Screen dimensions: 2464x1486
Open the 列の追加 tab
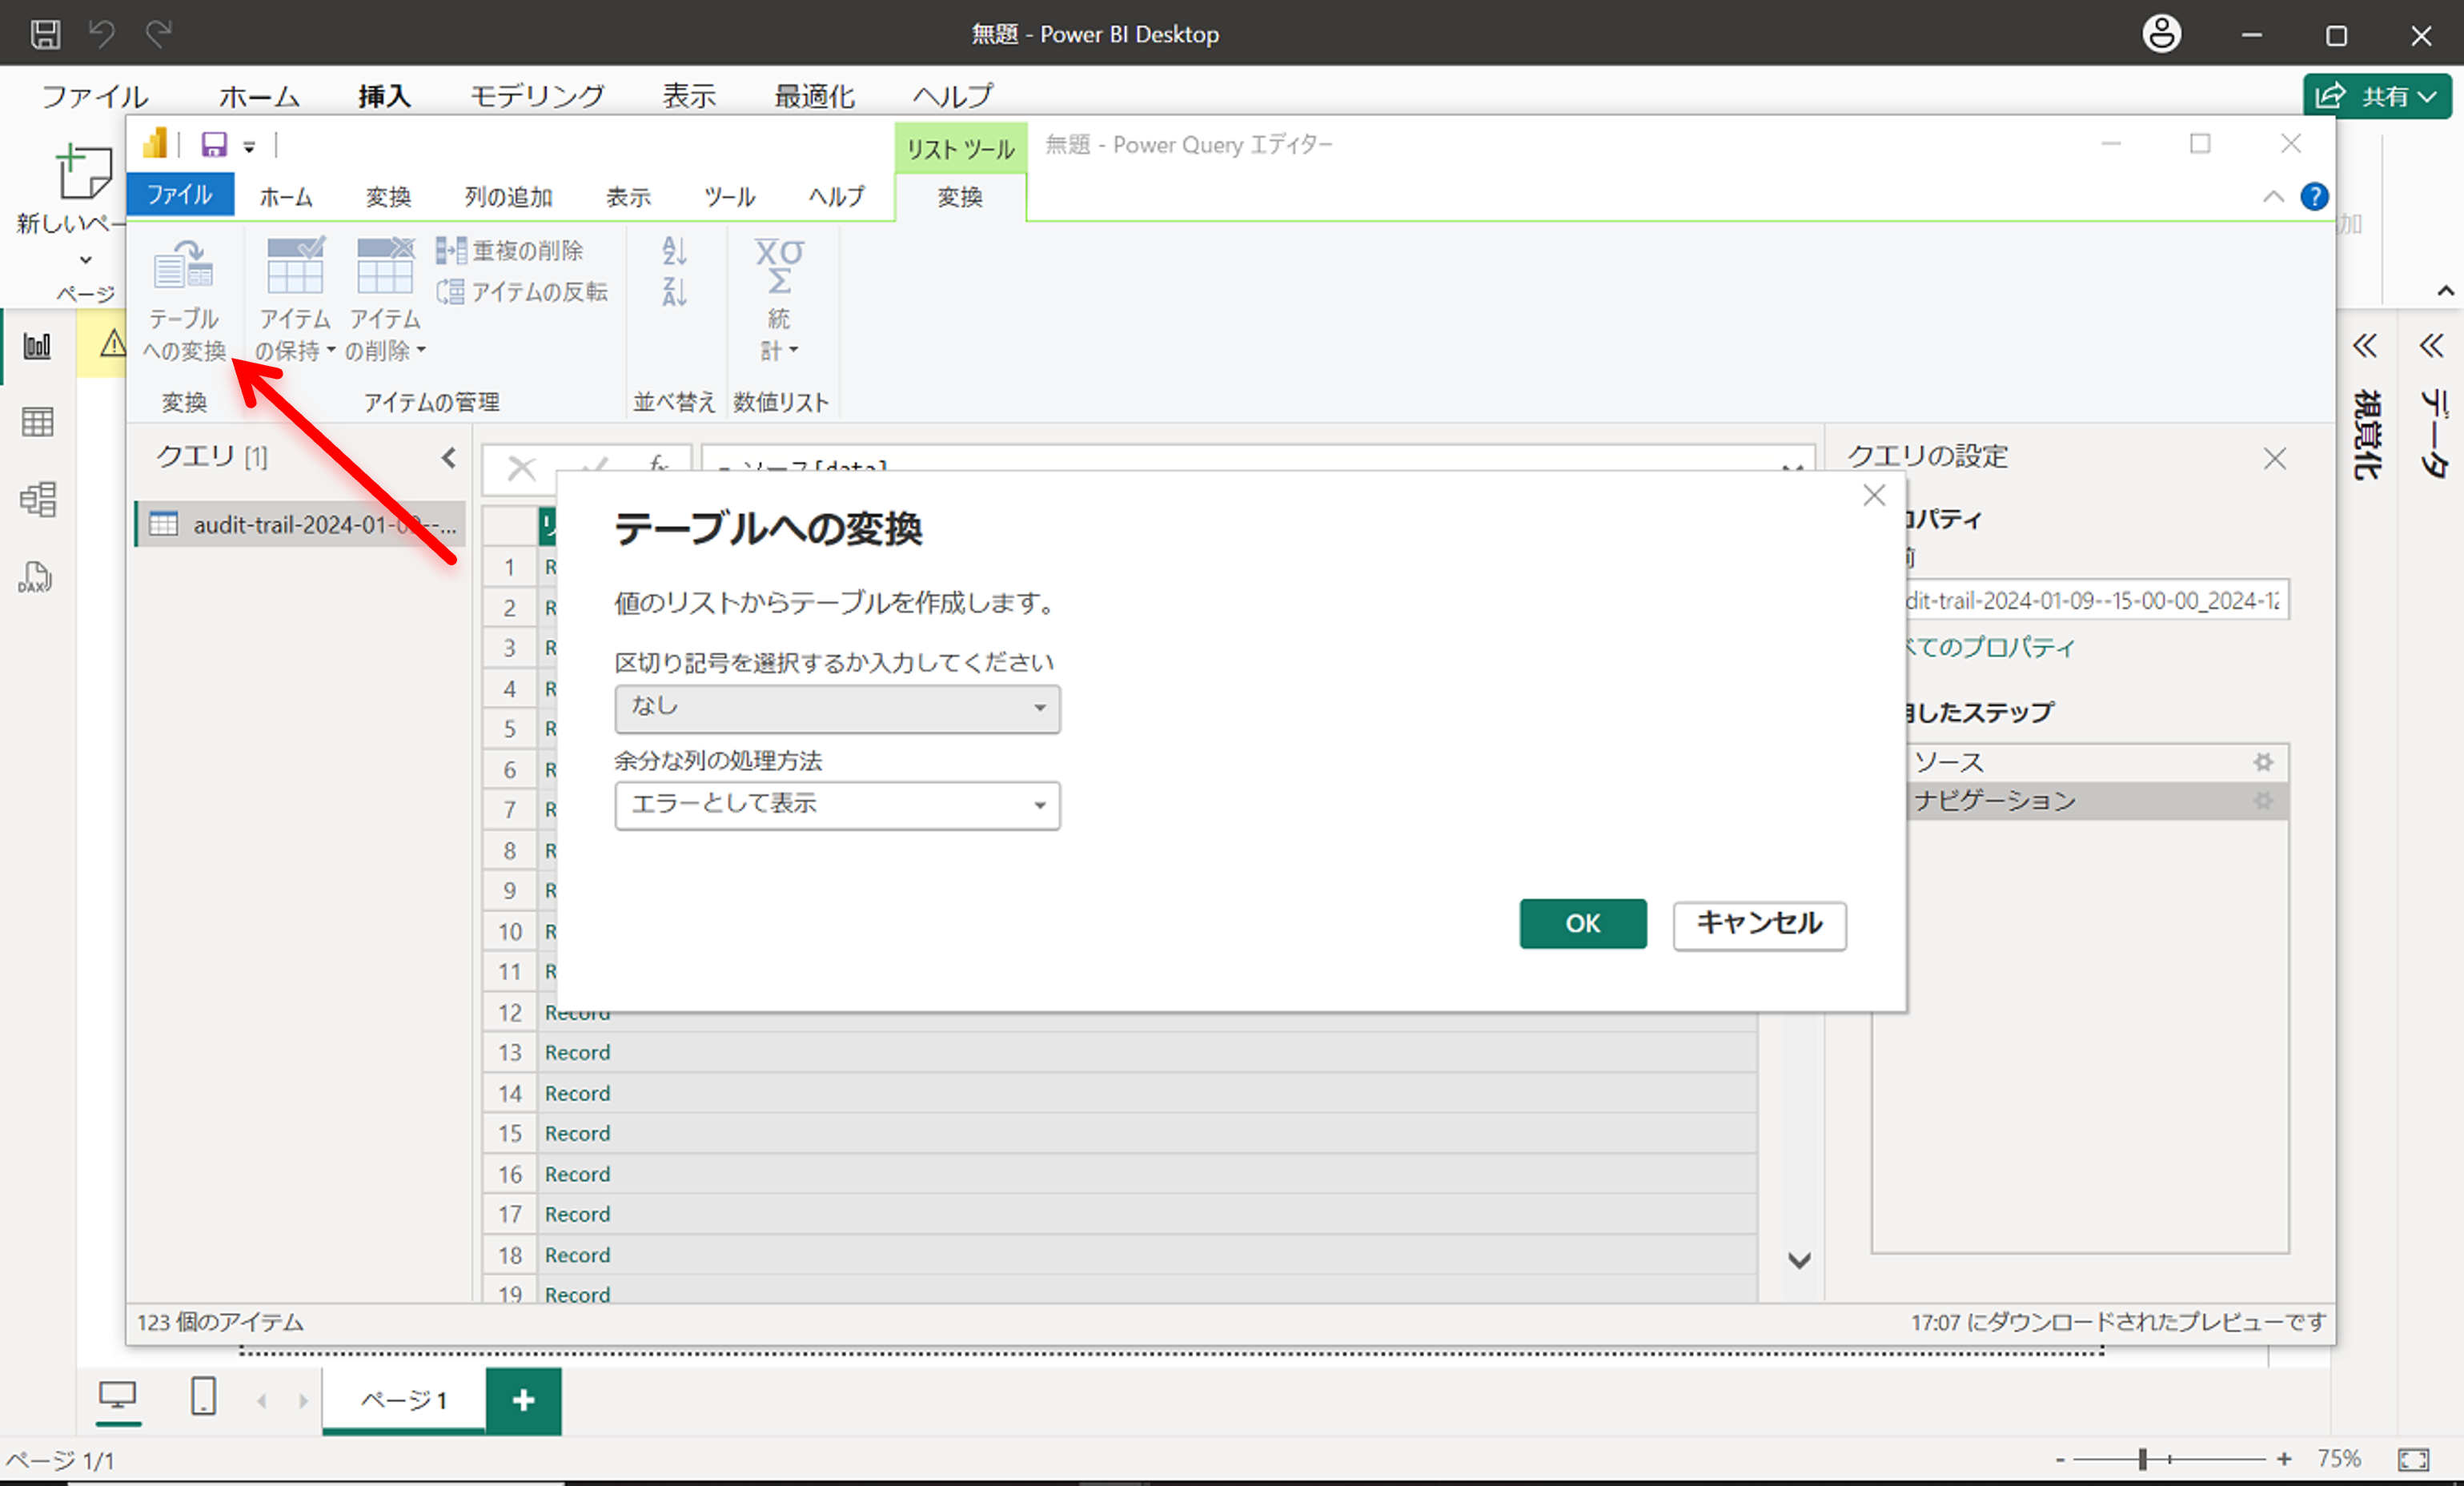(508, 196)
